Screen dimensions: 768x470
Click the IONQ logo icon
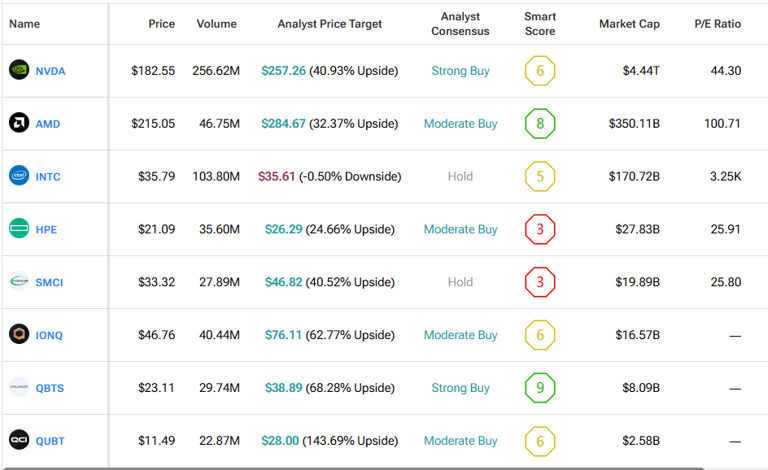pyautogui.click(x=19, y=335)
